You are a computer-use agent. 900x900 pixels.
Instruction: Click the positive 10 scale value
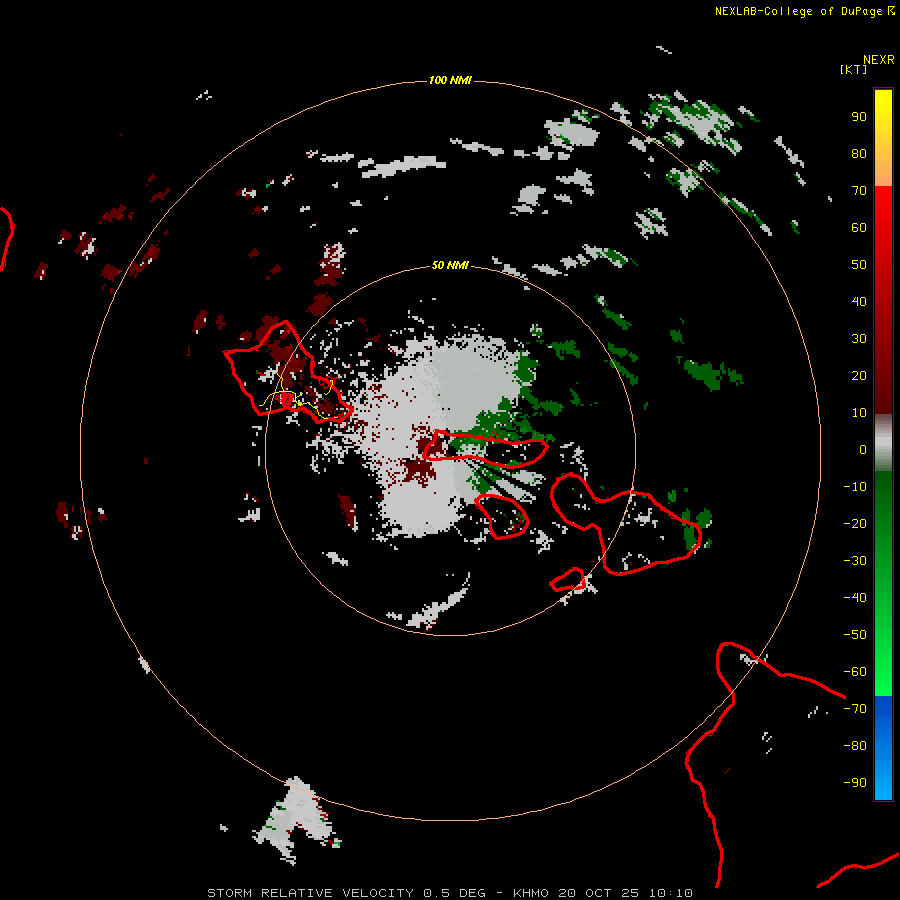859,413
